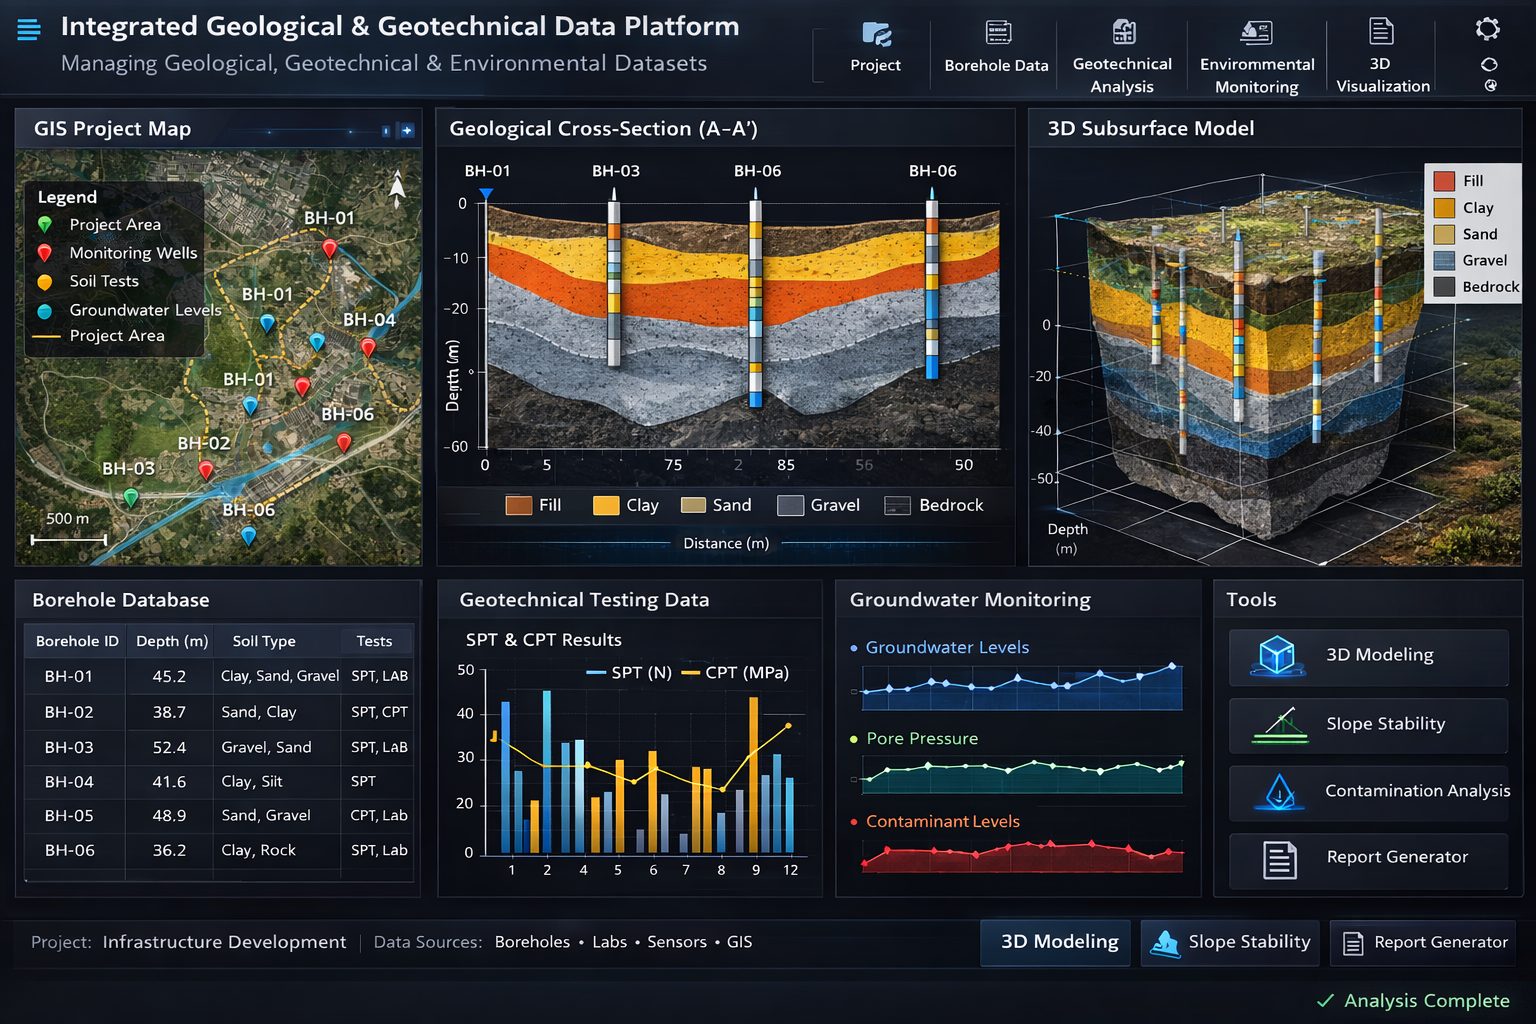The image size is (1536, 1024).
Task: Select the BH-03 row in Borehole Database
Action: pyautogui.click(x=220, y=747)
